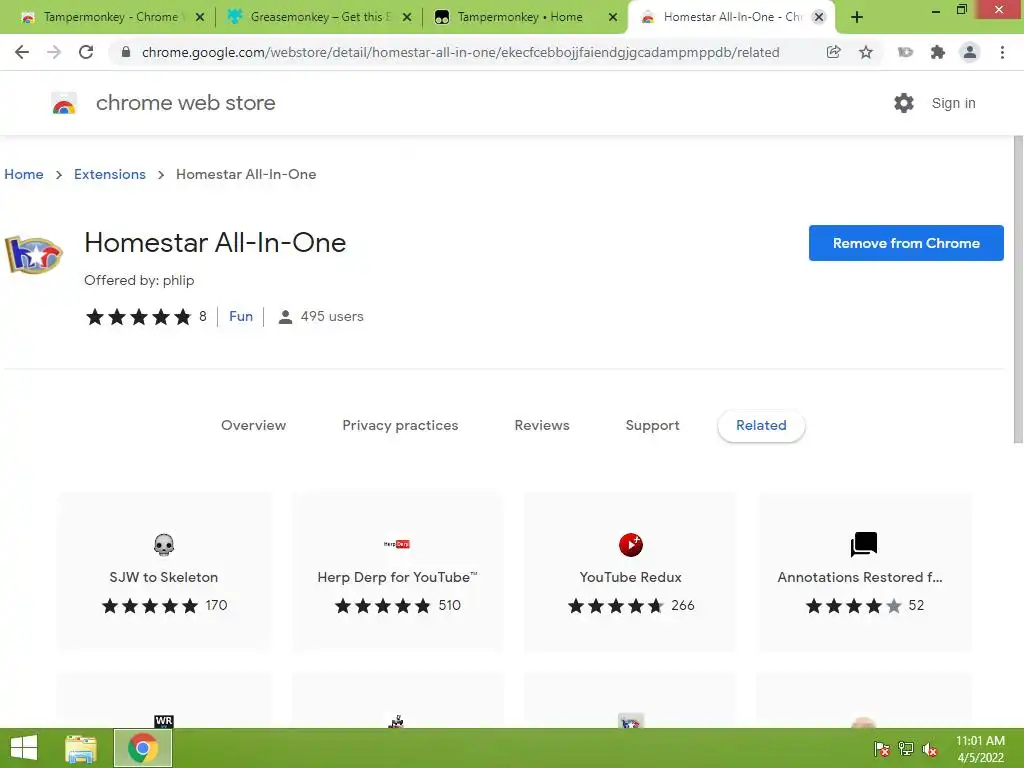Open the Reviews tab
The width and height of the screenshot is (1024, 768).
tap(542, 425)
